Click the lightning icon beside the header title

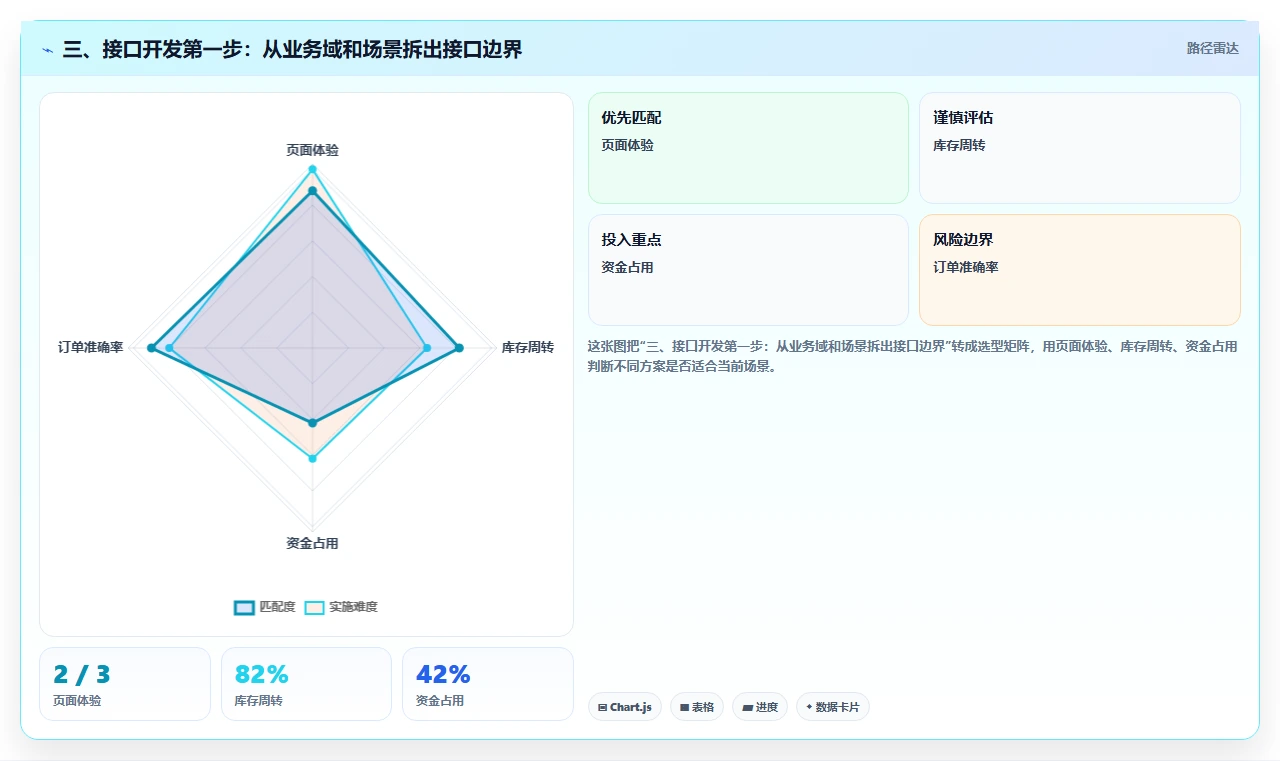click(48, 50)
